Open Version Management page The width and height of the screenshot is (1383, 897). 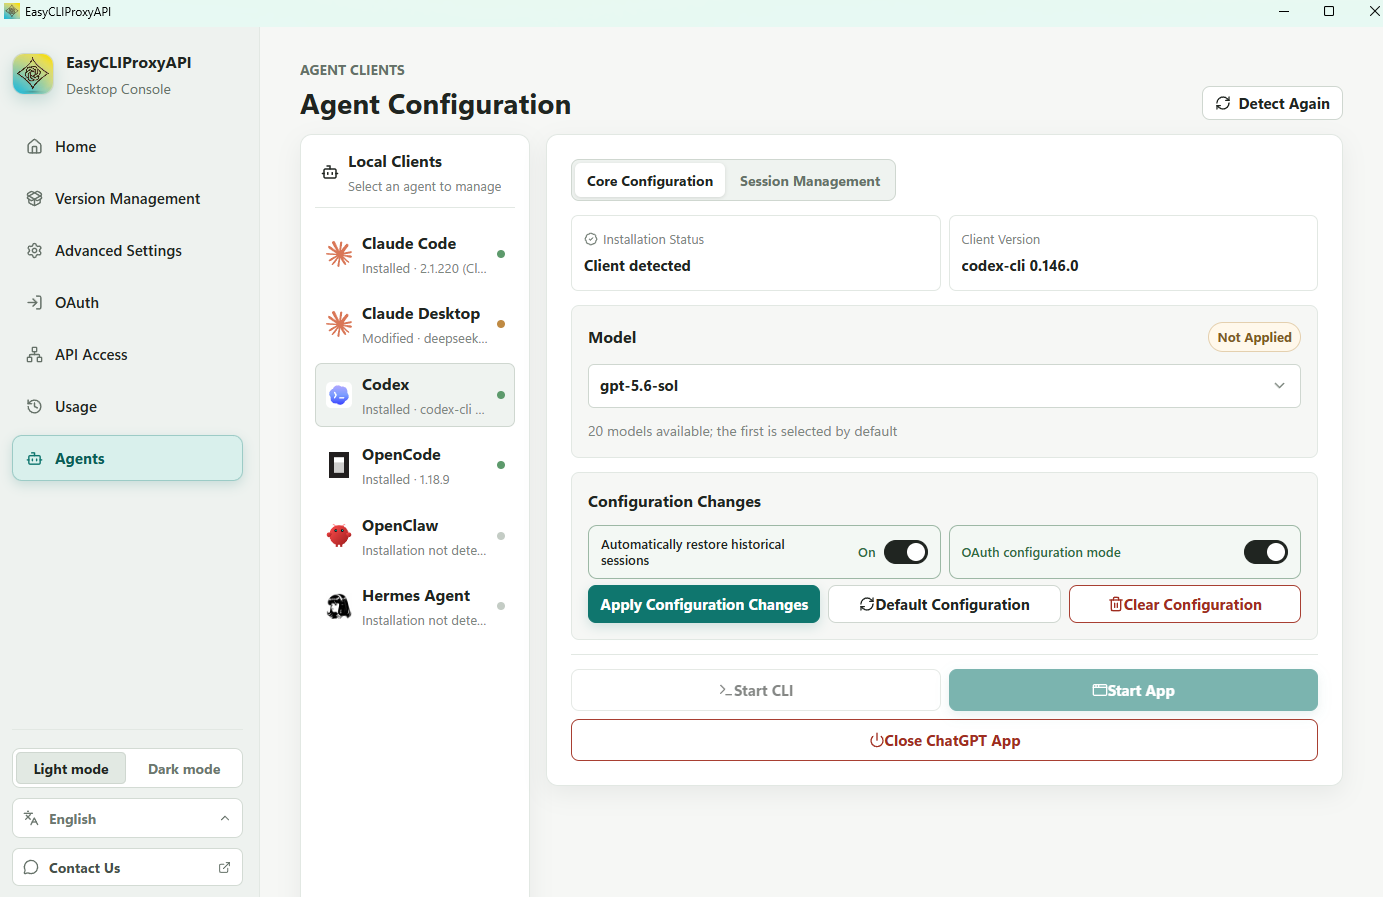click(x=127, y=198)
